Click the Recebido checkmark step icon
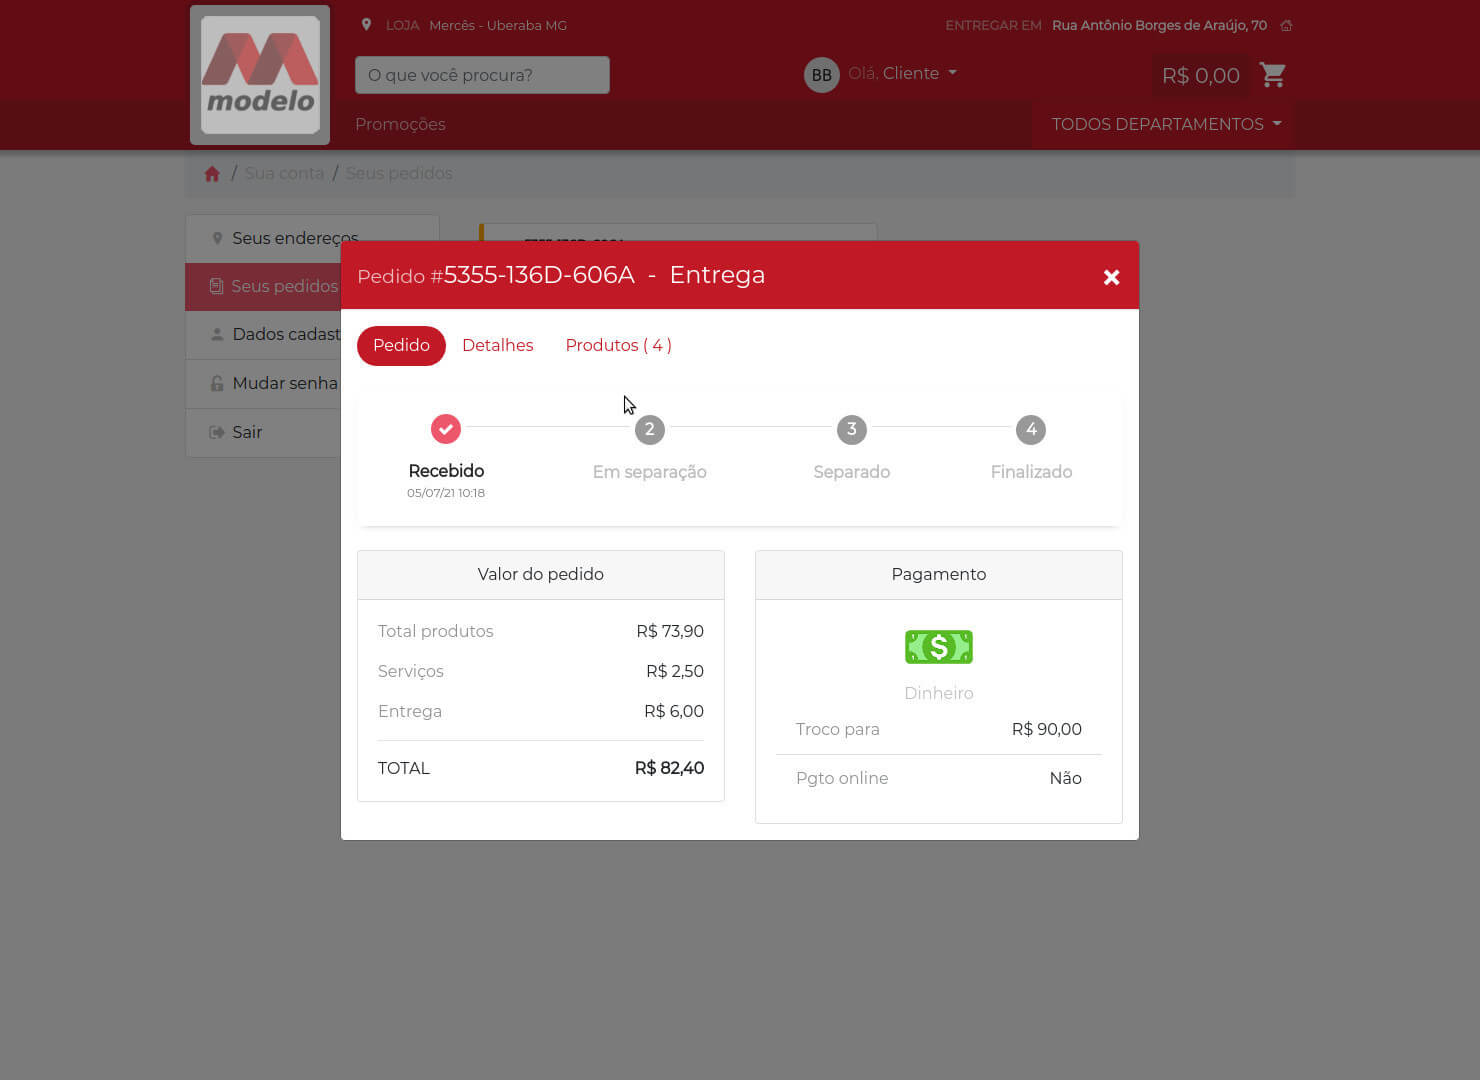The height and width of the screenshot is (1080, 1480). point(446,429)
